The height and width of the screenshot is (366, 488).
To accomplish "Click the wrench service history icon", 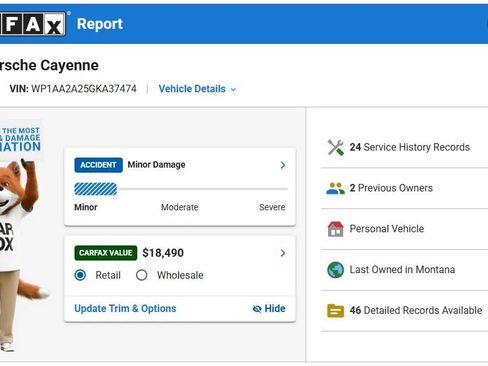I will click(335, 147).
